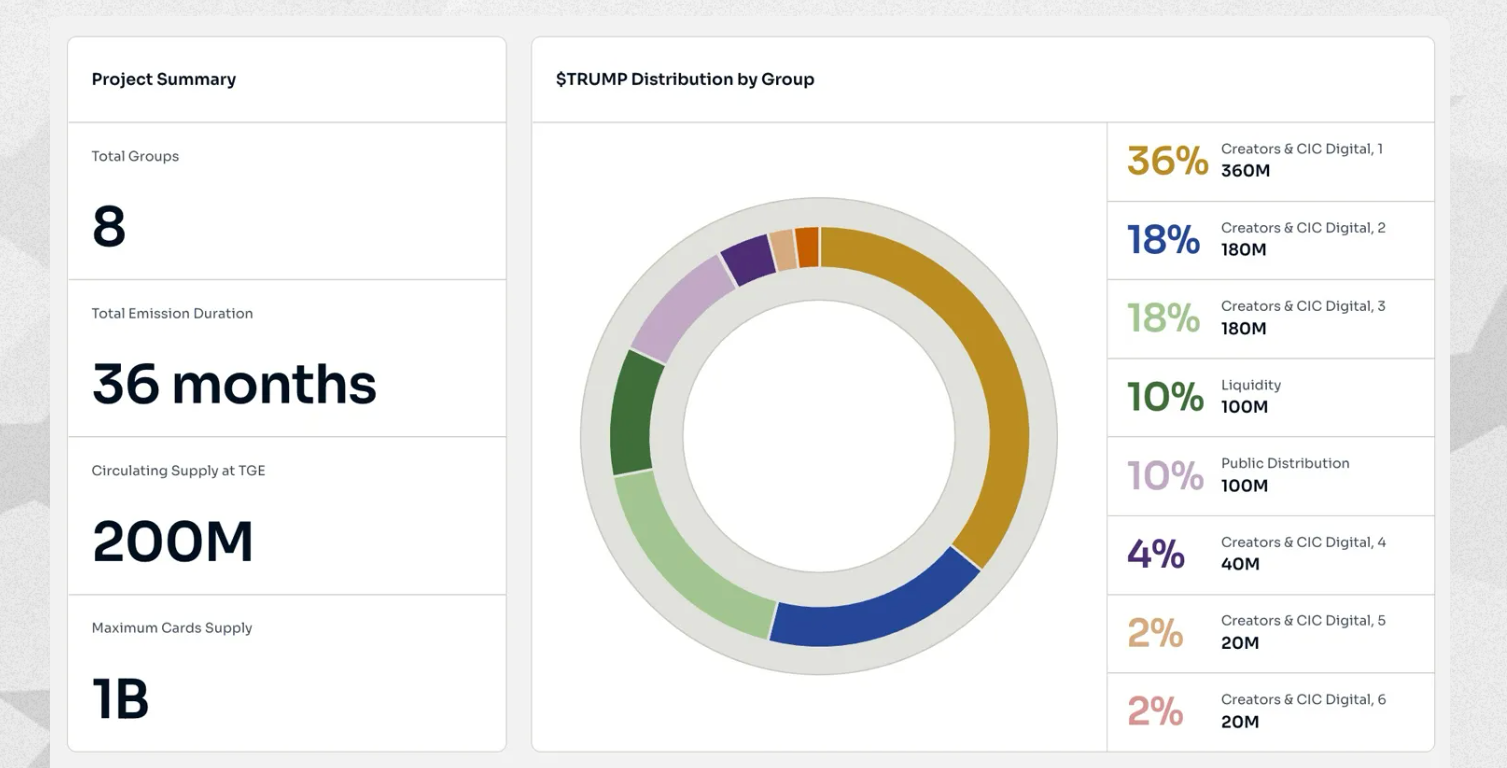Select the Liquidity 100M legend entry

1270,396
